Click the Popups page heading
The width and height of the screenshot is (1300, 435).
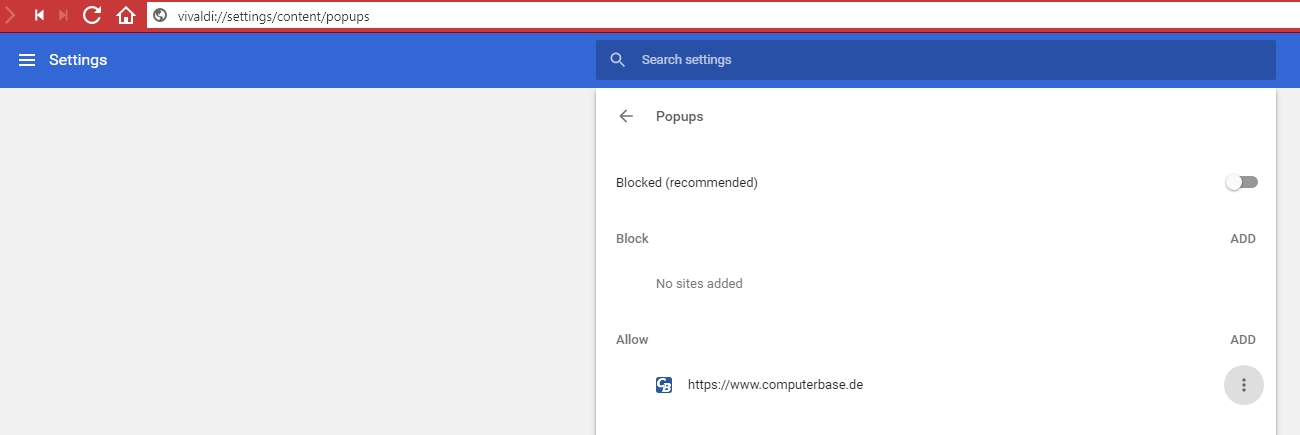[679, 116]
